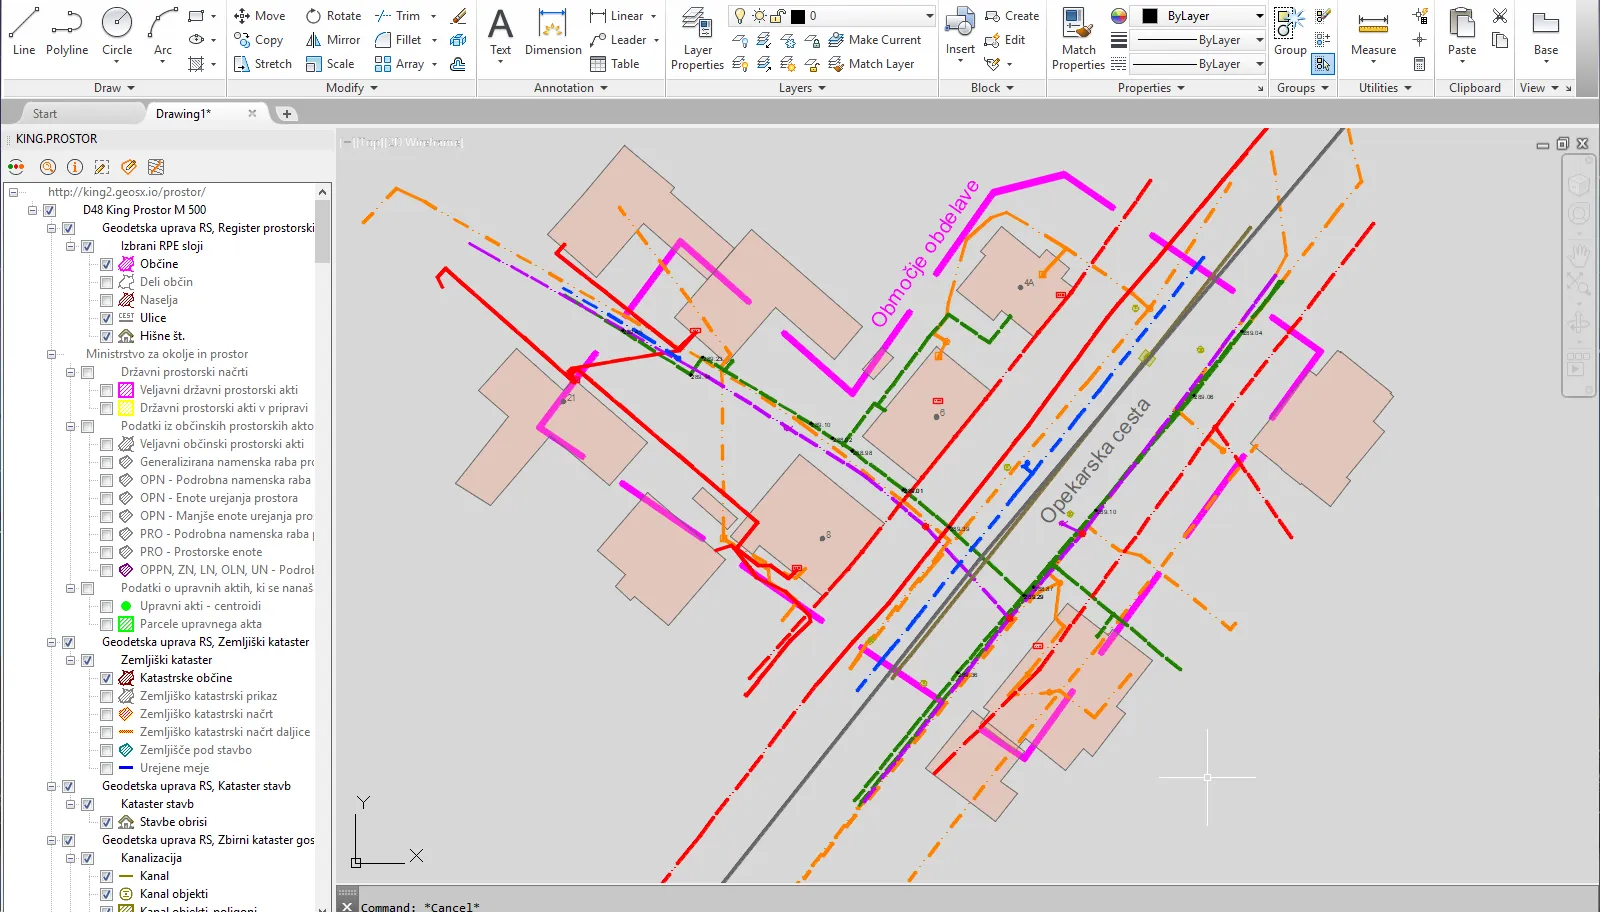
Task: Click the Match Properties tool
Action: (x=1078, y=39)
